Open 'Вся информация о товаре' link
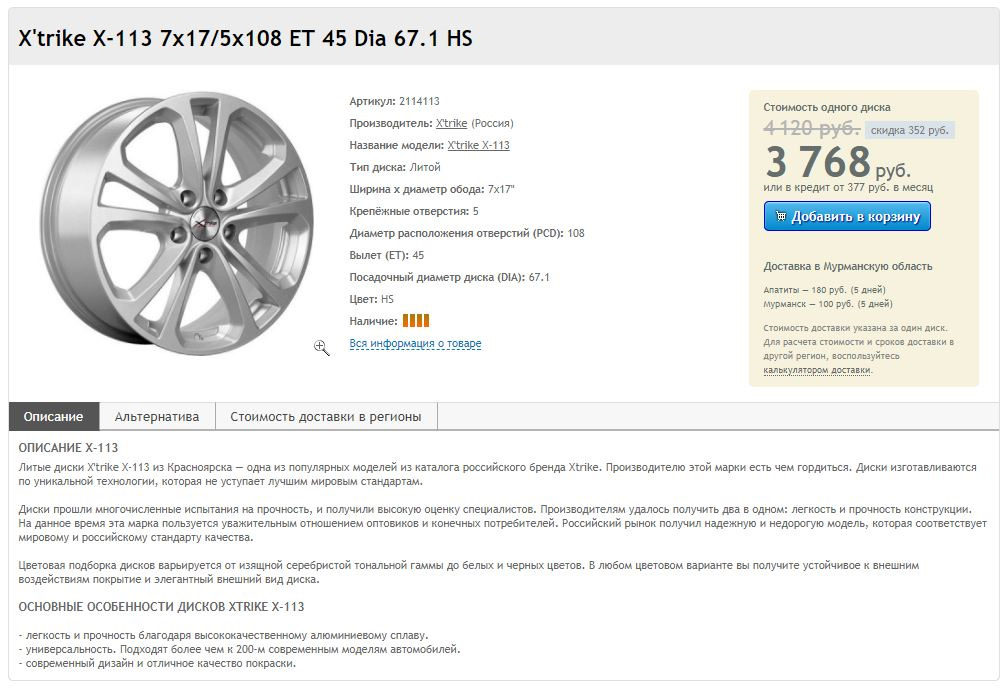The image size is (1007, 697). [x=415, y=343]
